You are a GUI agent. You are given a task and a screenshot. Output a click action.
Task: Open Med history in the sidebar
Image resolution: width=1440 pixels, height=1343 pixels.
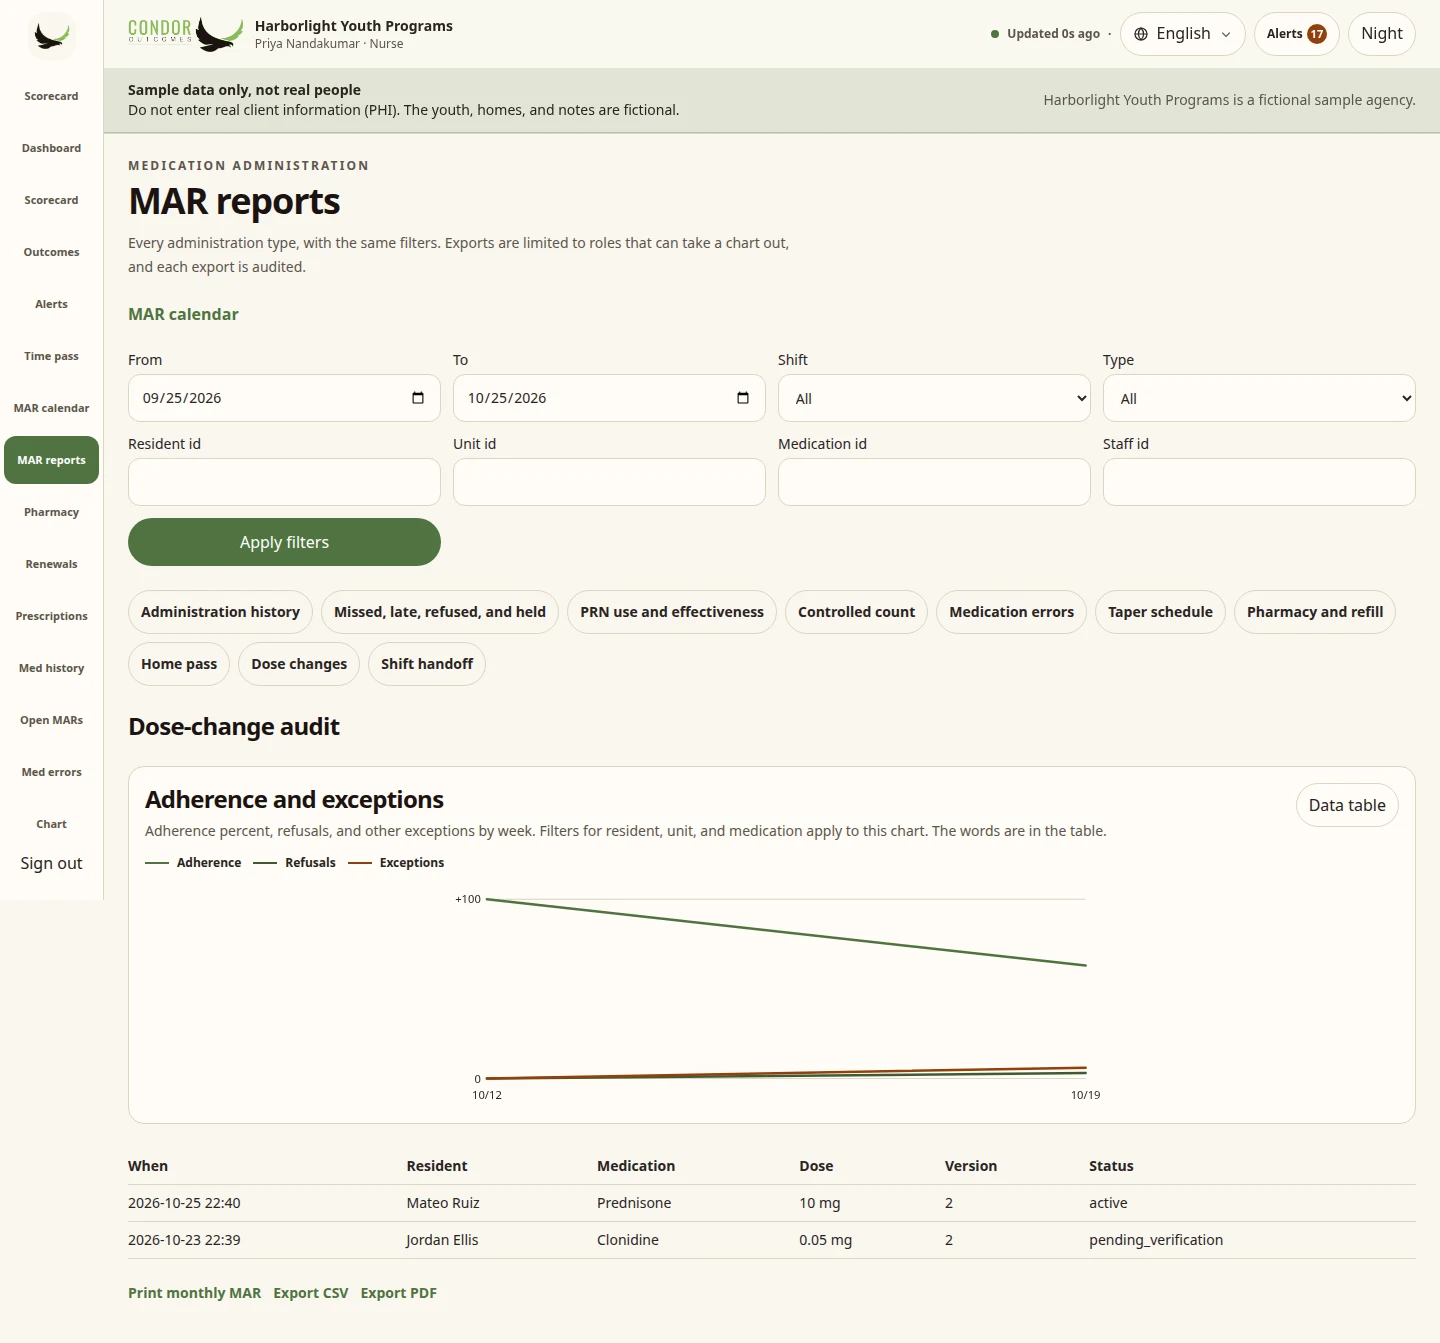coord(51,668)
